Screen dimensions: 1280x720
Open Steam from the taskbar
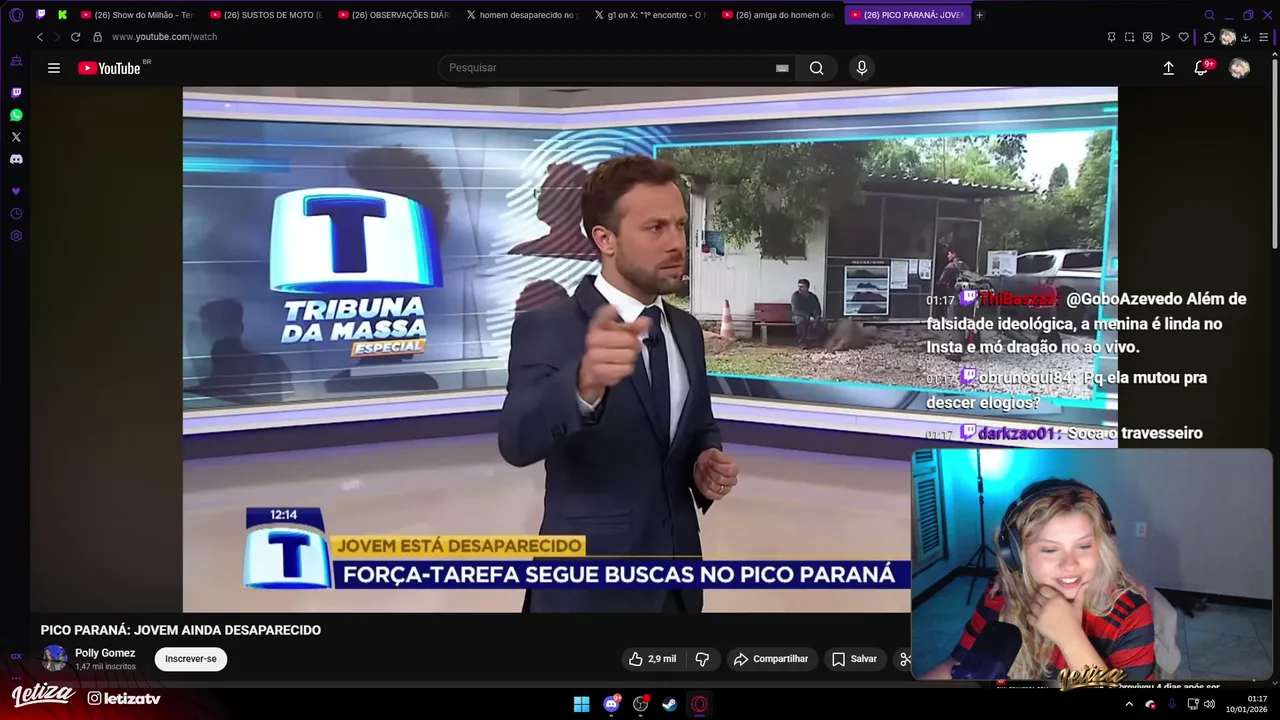tap(670, 704)
